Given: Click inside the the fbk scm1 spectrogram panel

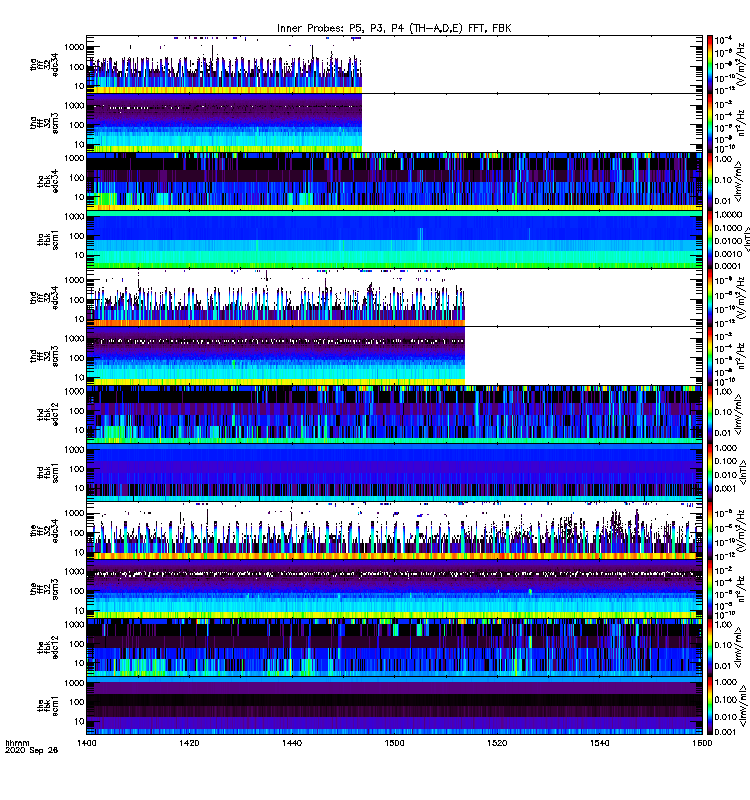Looking at the screenshot, I should point(394,706).
